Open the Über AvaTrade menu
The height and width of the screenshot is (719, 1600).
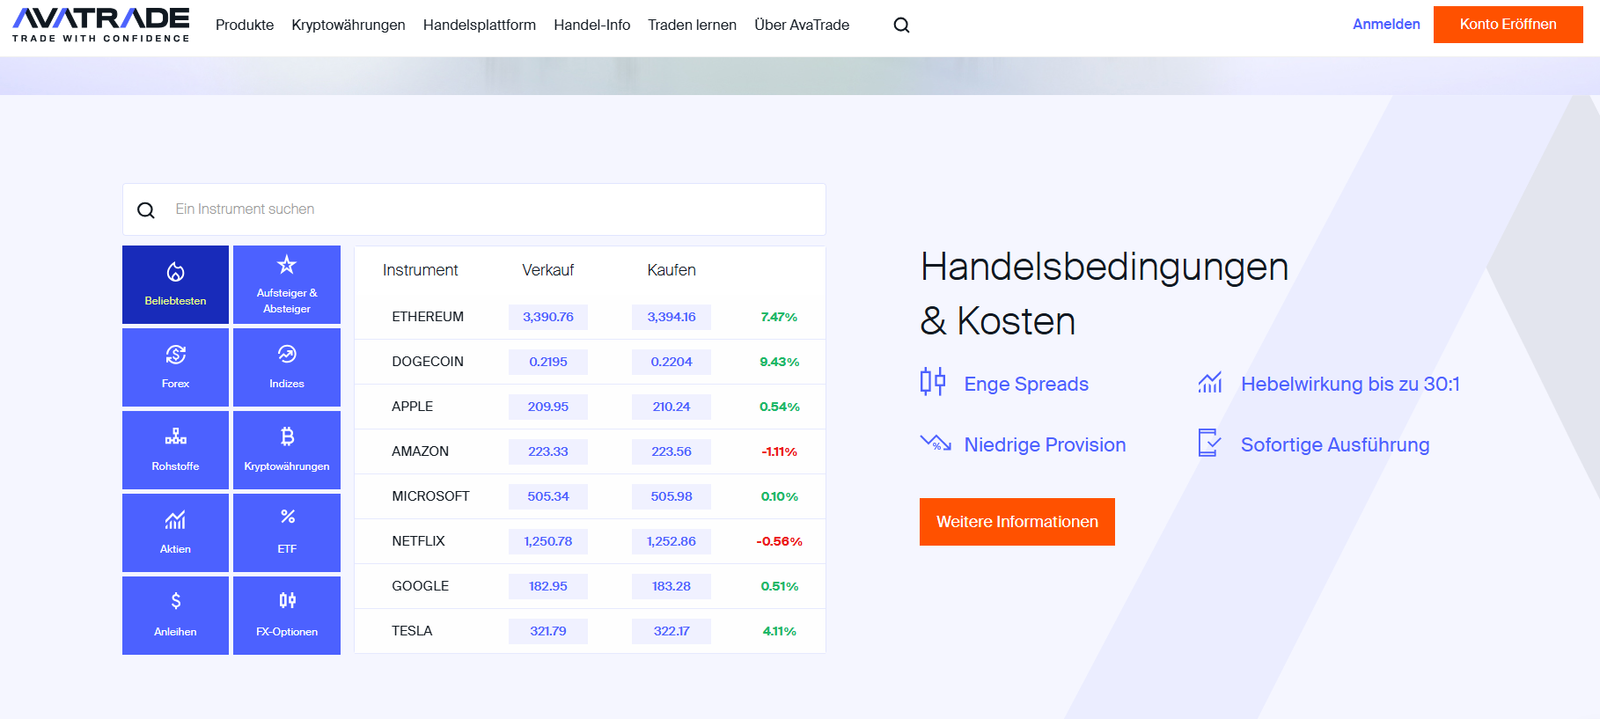[x=802, y=25]
